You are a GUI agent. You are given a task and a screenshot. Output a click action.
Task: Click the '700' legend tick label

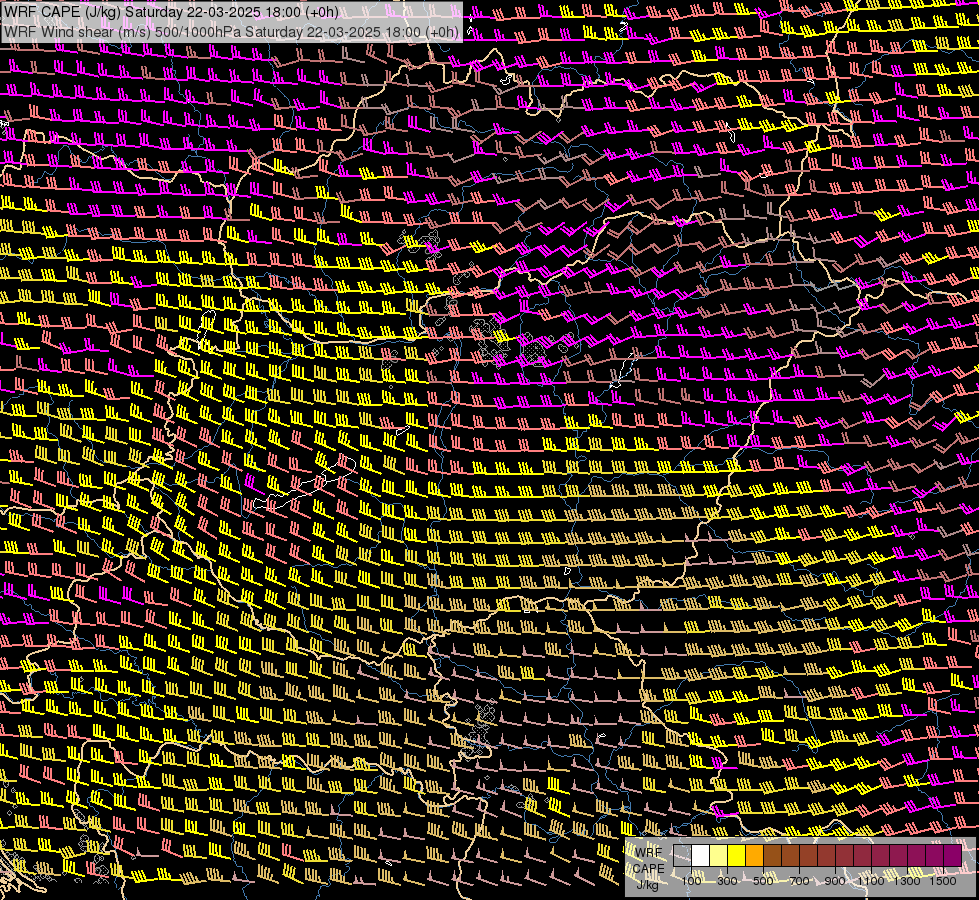(x=799, y=881)
